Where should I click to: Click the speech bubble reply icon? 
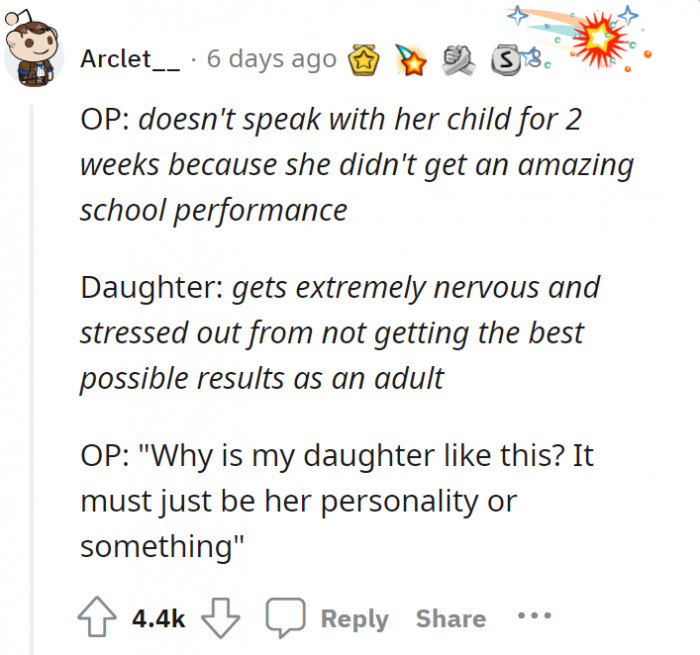coord(283,618)
